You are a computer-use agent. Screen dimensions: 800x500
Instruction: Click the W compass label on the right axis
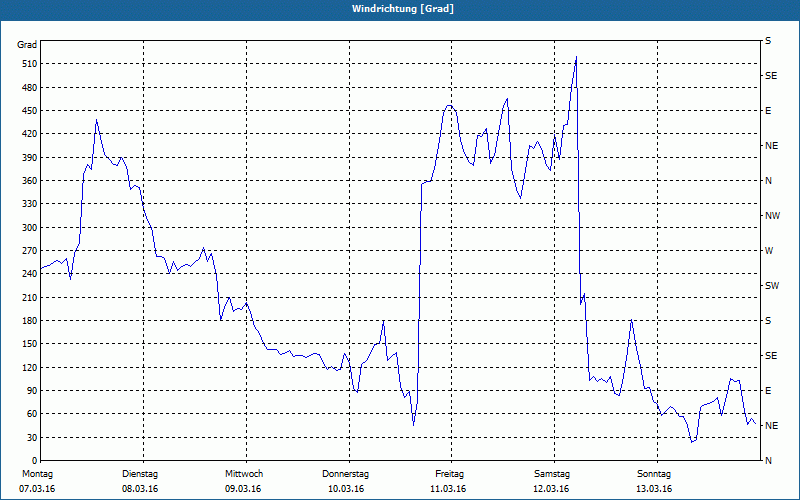click(x=769, y=251)
